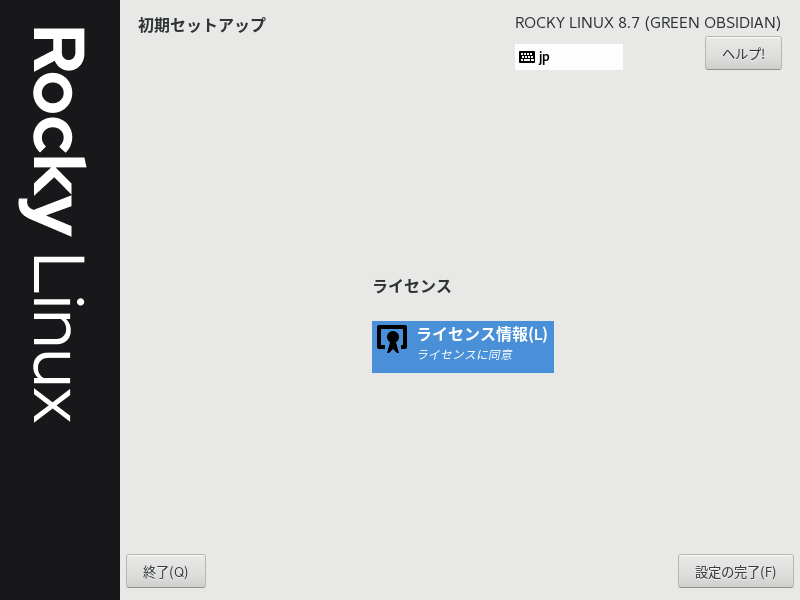Click 設定の完了(F) to finish configuration
Image resolution: width=800 pixels, height=600 pixels.
pyautogui.click(x=736, y=571)
